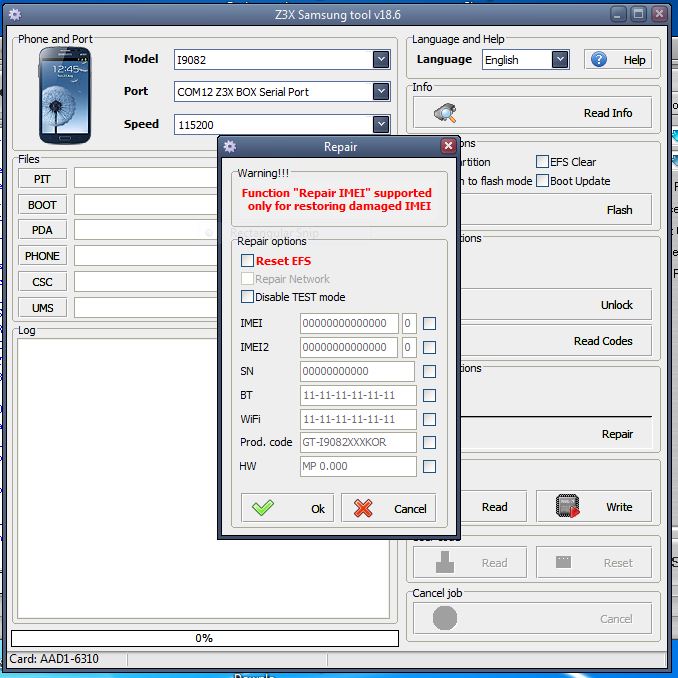Click the CSC file button

pyautogui.click(x=42, y=282)
